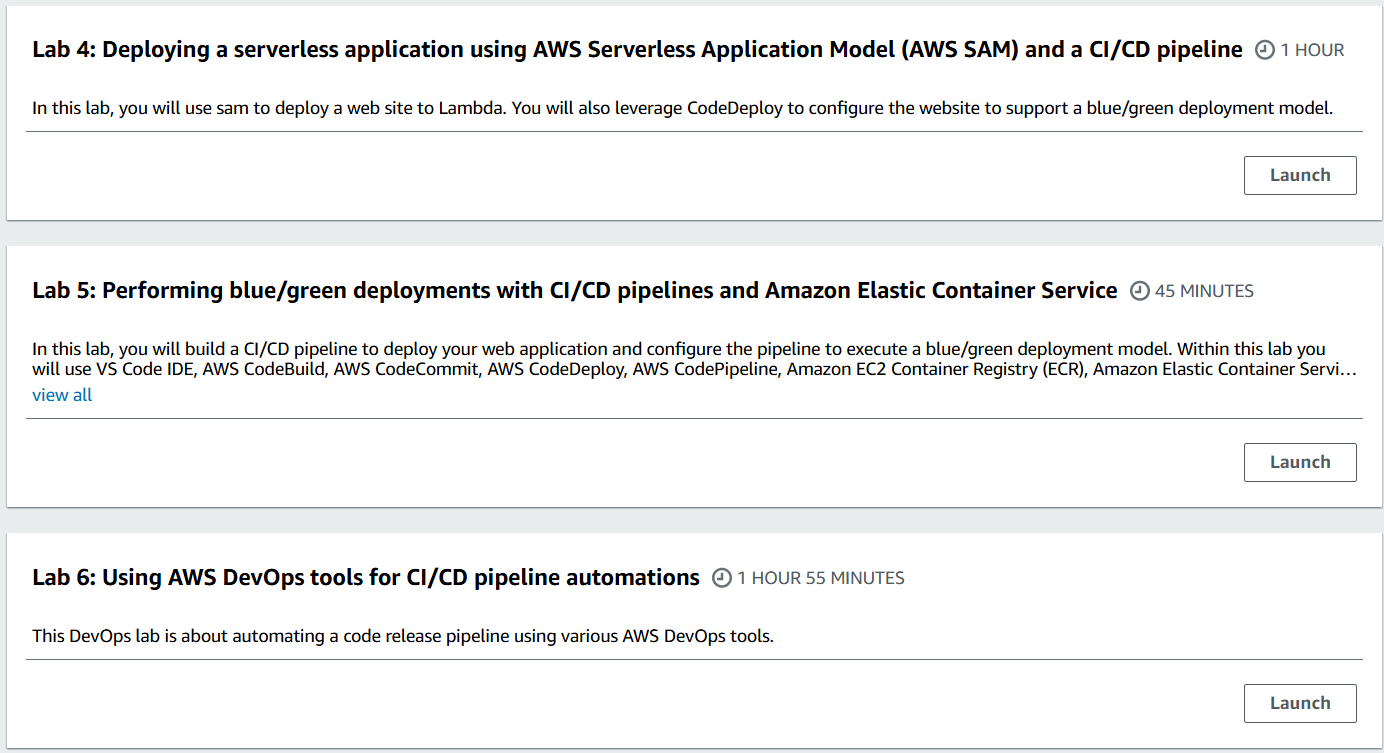Click Lab 6 description about automating code release
Viewport: 1384px width, 753px height.
403,636
